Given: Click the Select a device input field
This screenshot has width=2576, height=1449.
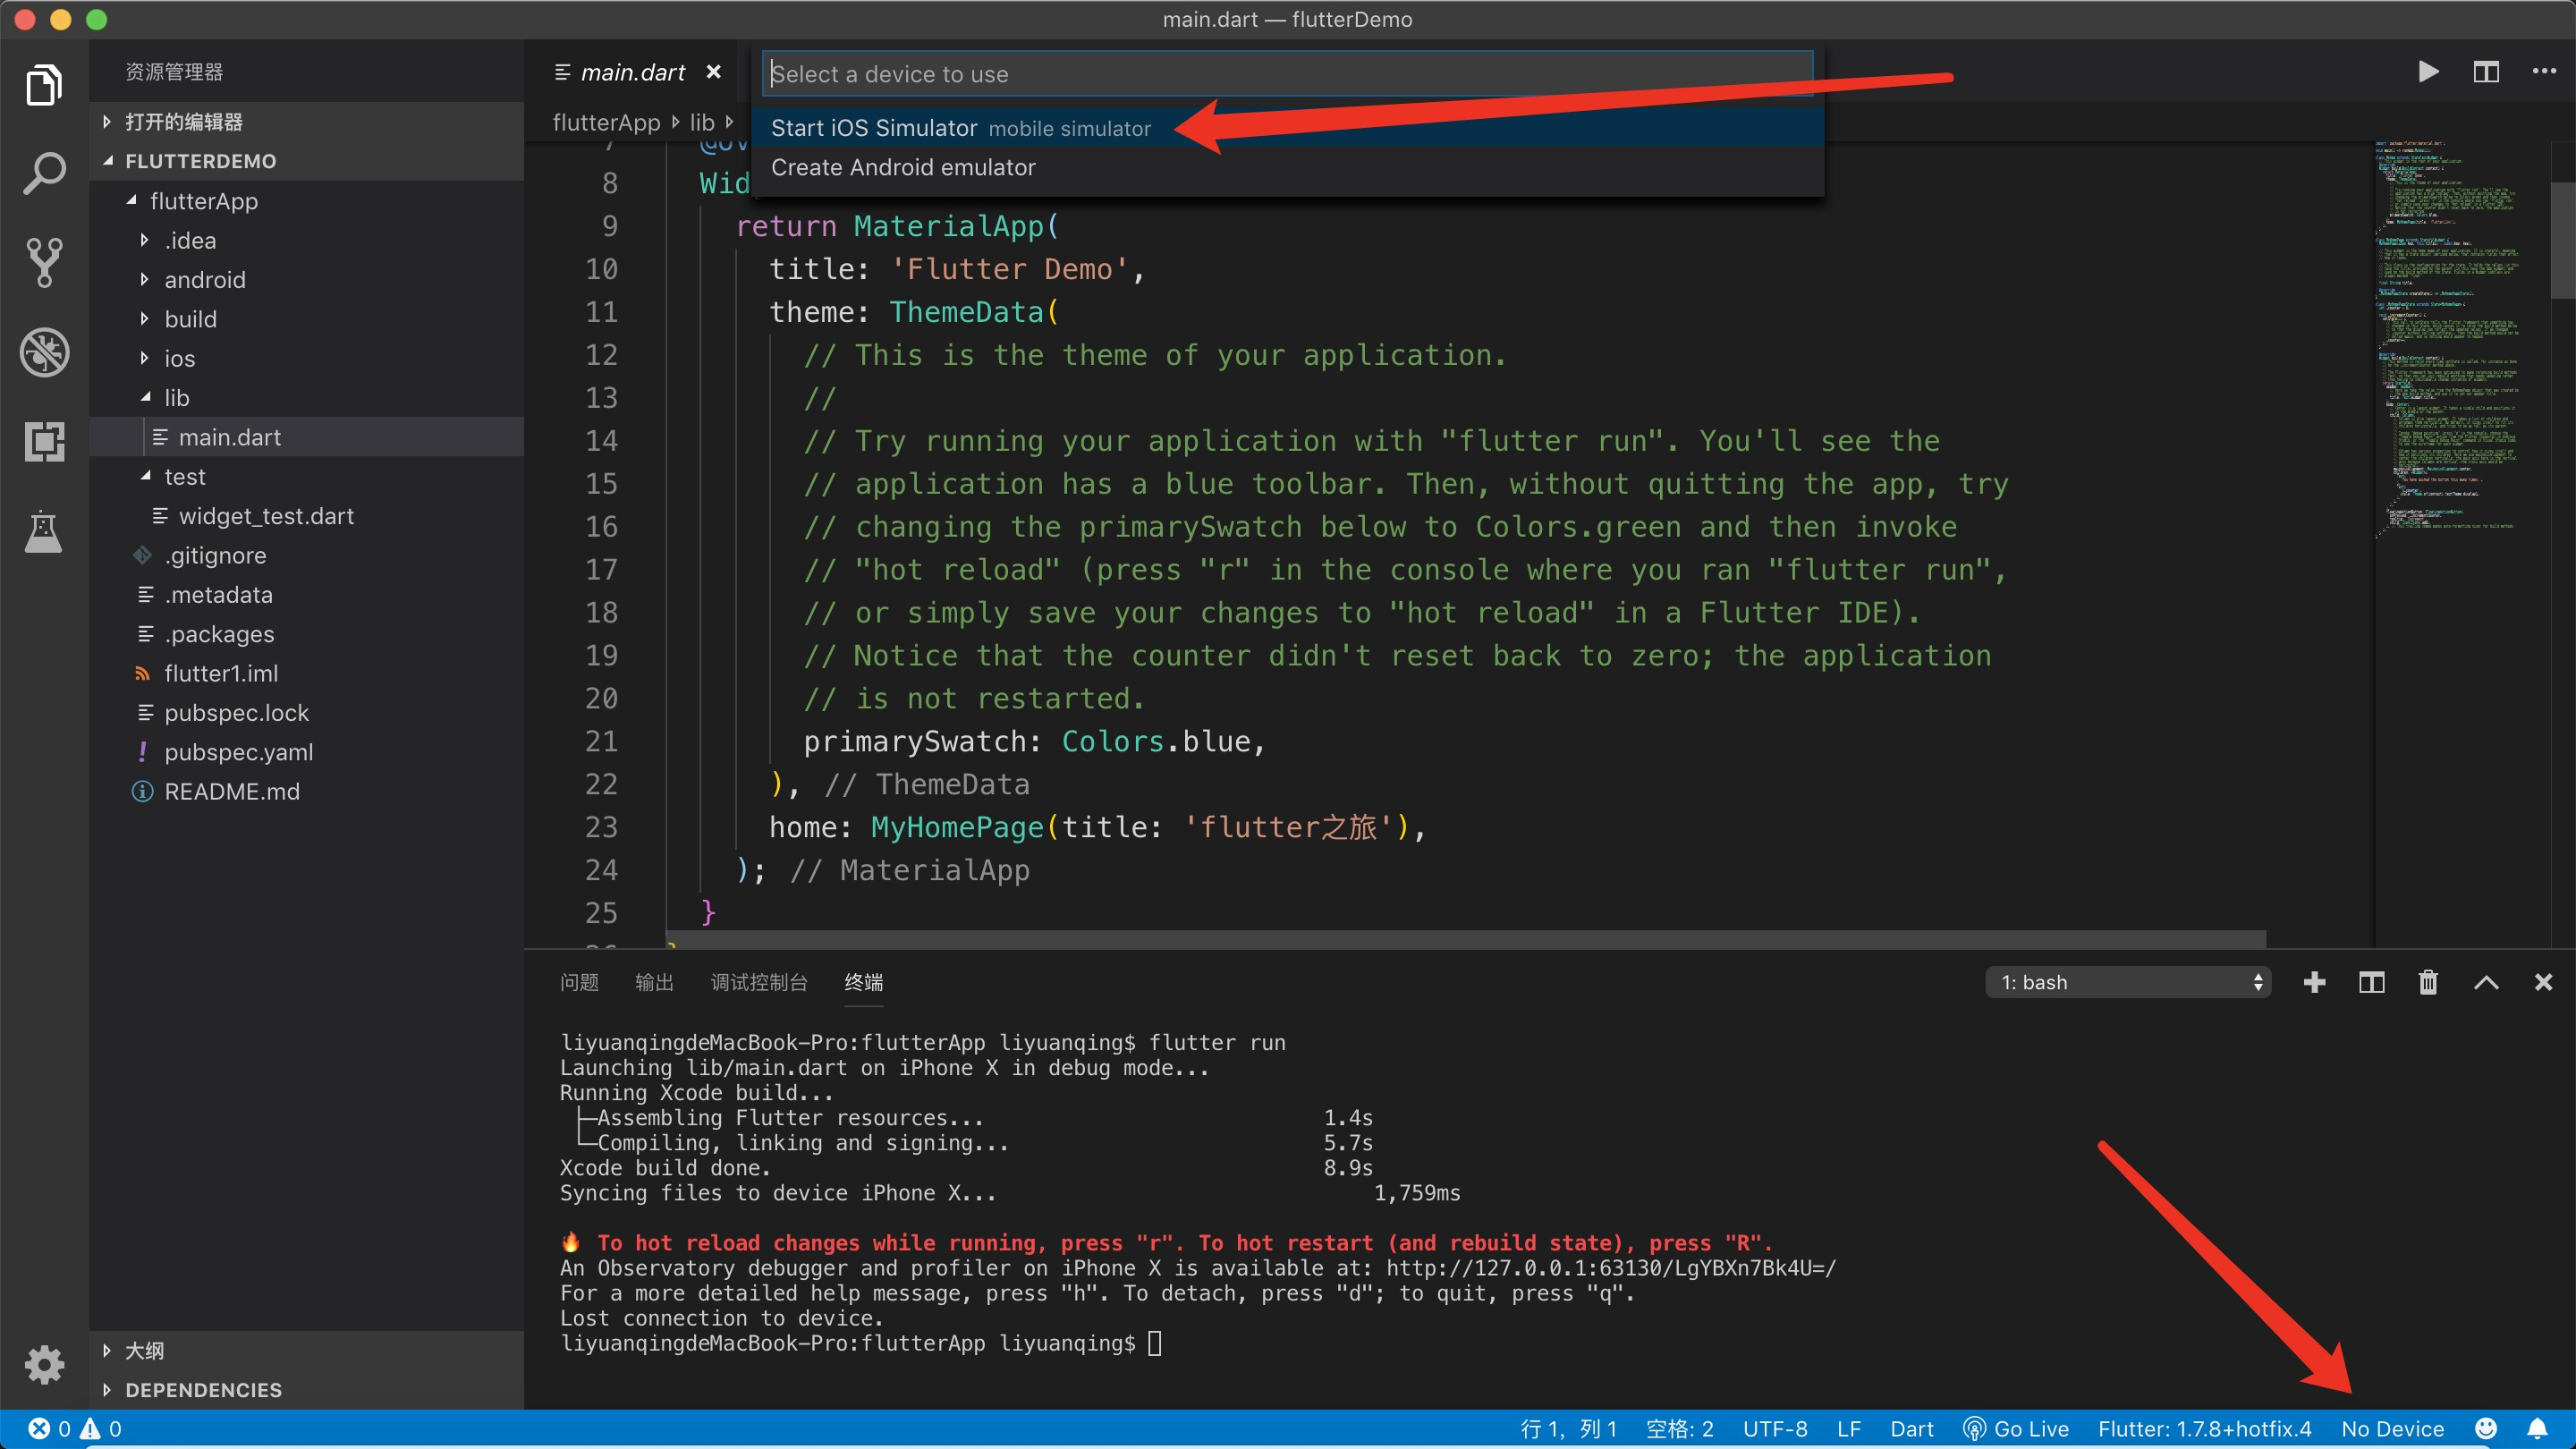Looking at the screenshot, I should tap(1288, 74).
